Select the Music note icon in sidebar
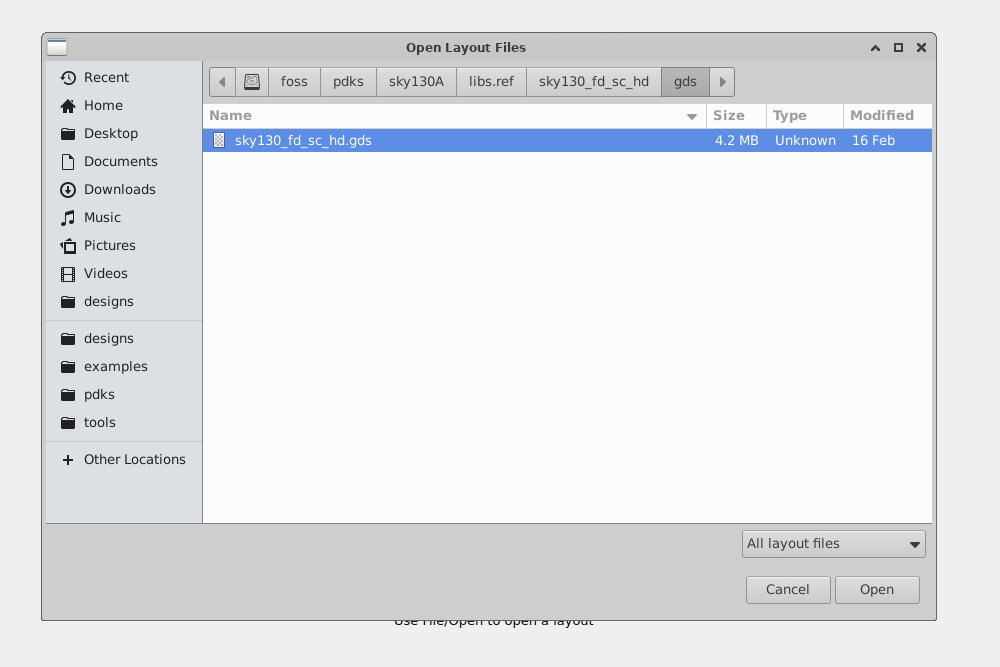Screen dimensions: 1000x667 (x=67, y=217)
